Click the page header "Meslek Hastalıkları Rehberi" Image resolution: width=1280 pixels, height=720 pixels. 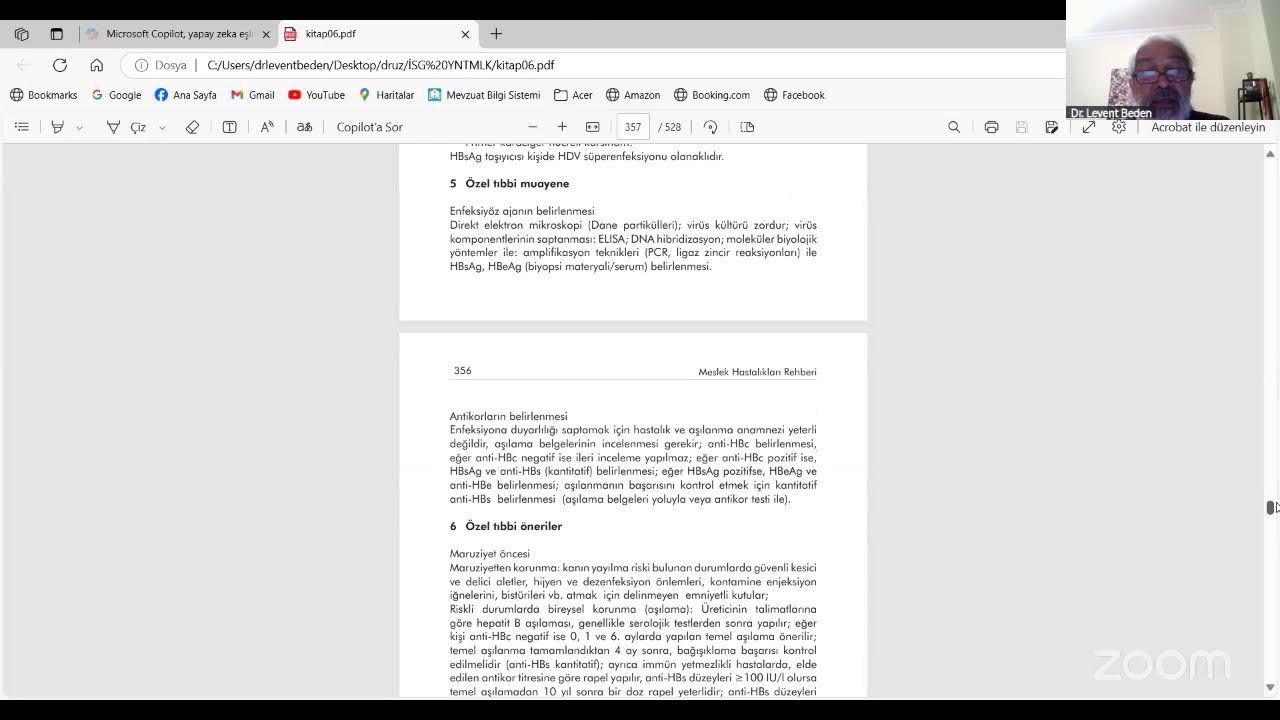pos(757,372)
